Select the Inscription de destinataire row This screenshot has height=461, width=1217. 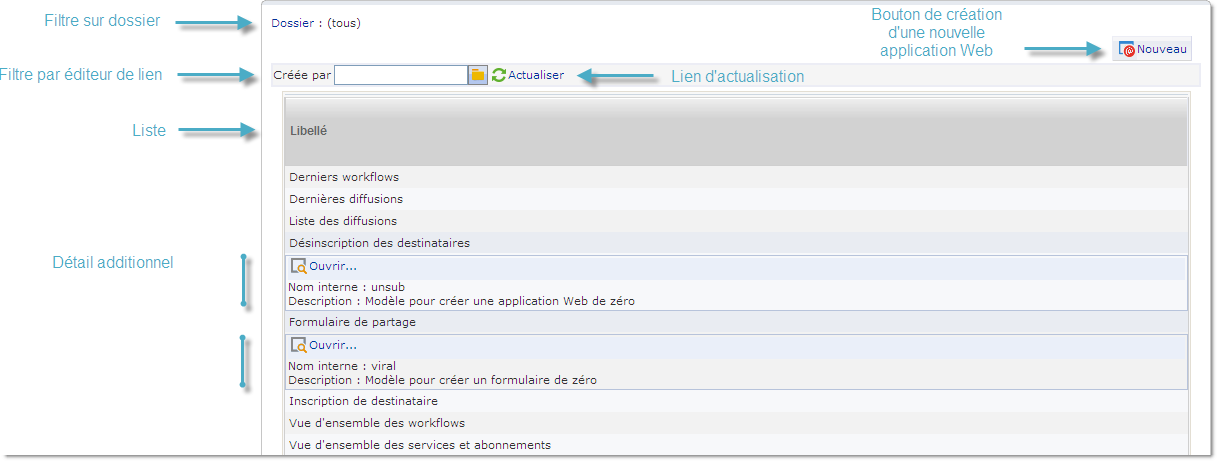(x=736, y=401)
